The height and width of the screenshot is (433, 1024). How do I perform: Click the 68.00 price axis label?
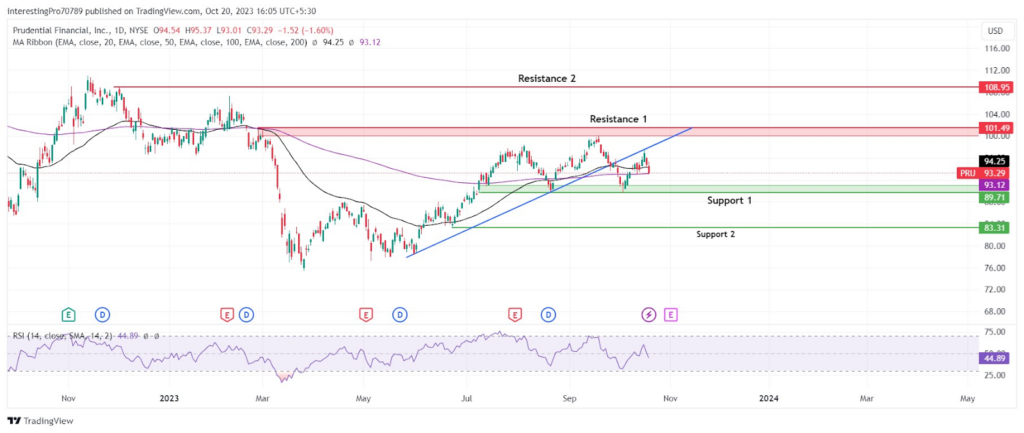pos(993,311)
